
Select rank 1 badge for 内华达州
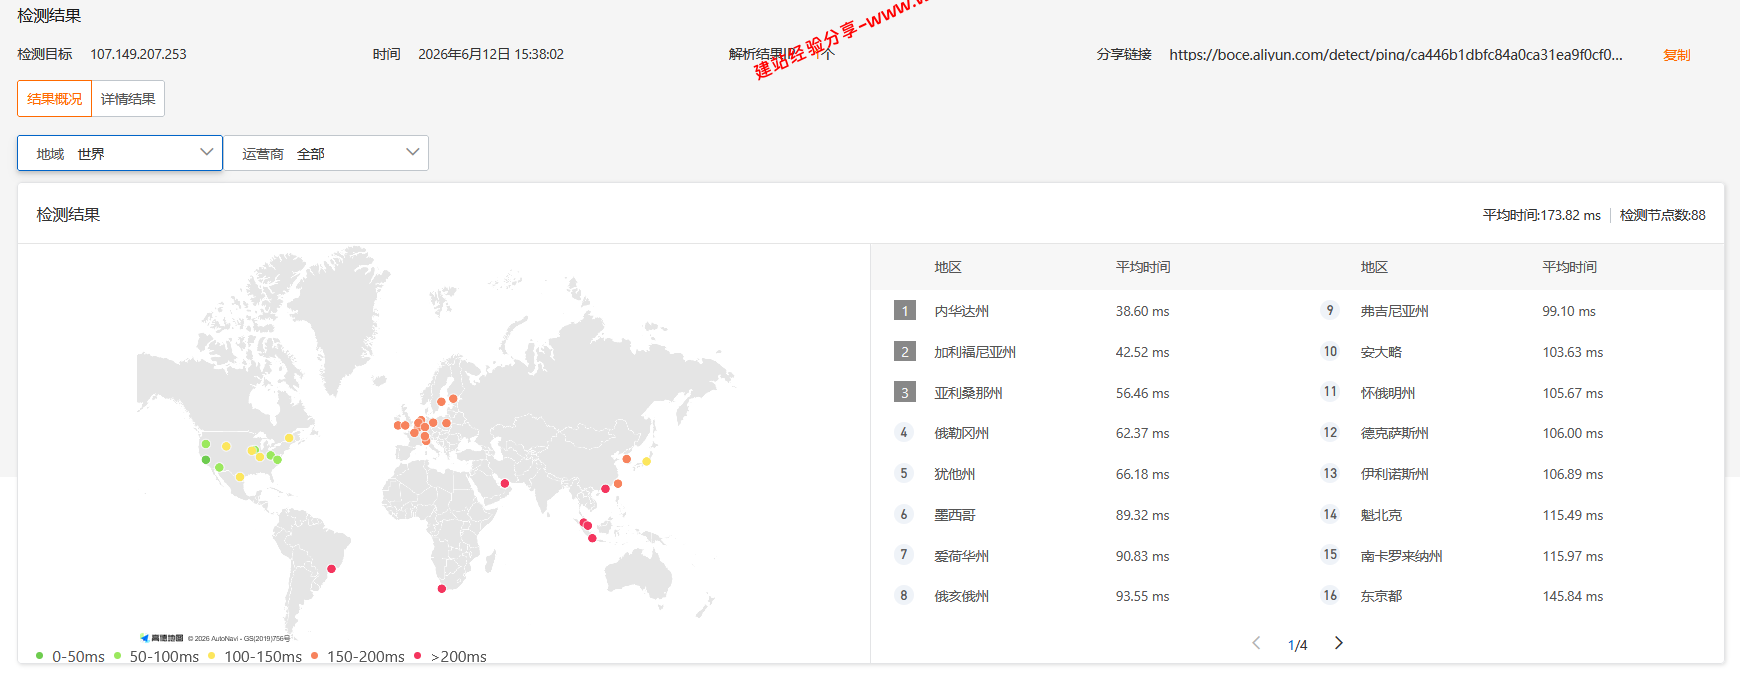coord(905,311)
